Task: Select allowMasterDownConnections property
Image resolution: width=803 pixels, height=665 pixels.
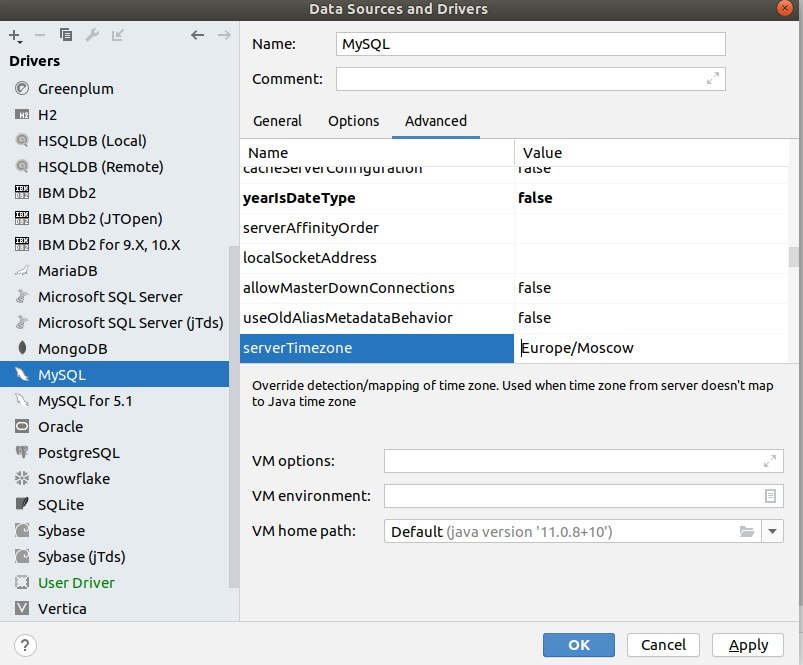Action: [377, 288]
